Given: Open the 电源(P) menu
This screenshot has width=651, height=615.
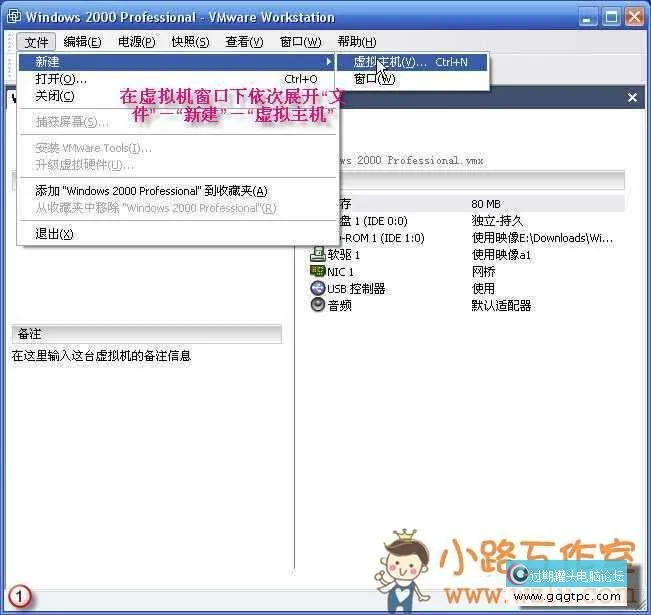Looking at the screenshot, I should (x=137, y=42).
